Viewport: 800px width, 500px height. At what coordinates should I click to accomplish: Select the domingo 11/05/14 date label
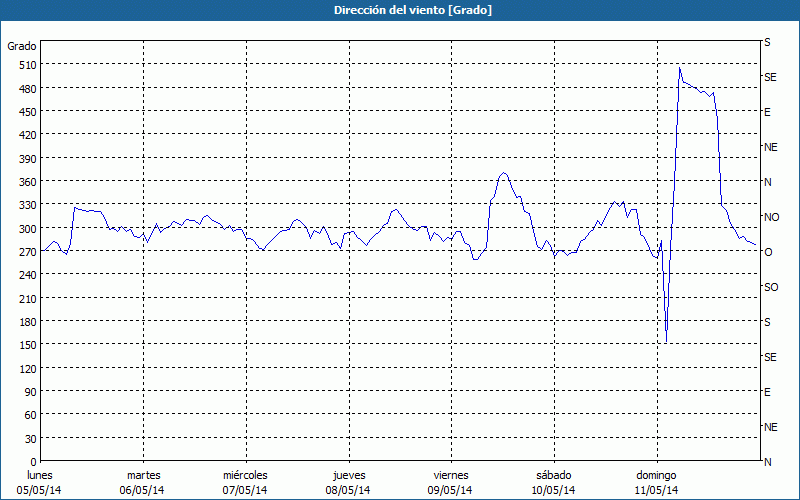click(x=655, y=482)
